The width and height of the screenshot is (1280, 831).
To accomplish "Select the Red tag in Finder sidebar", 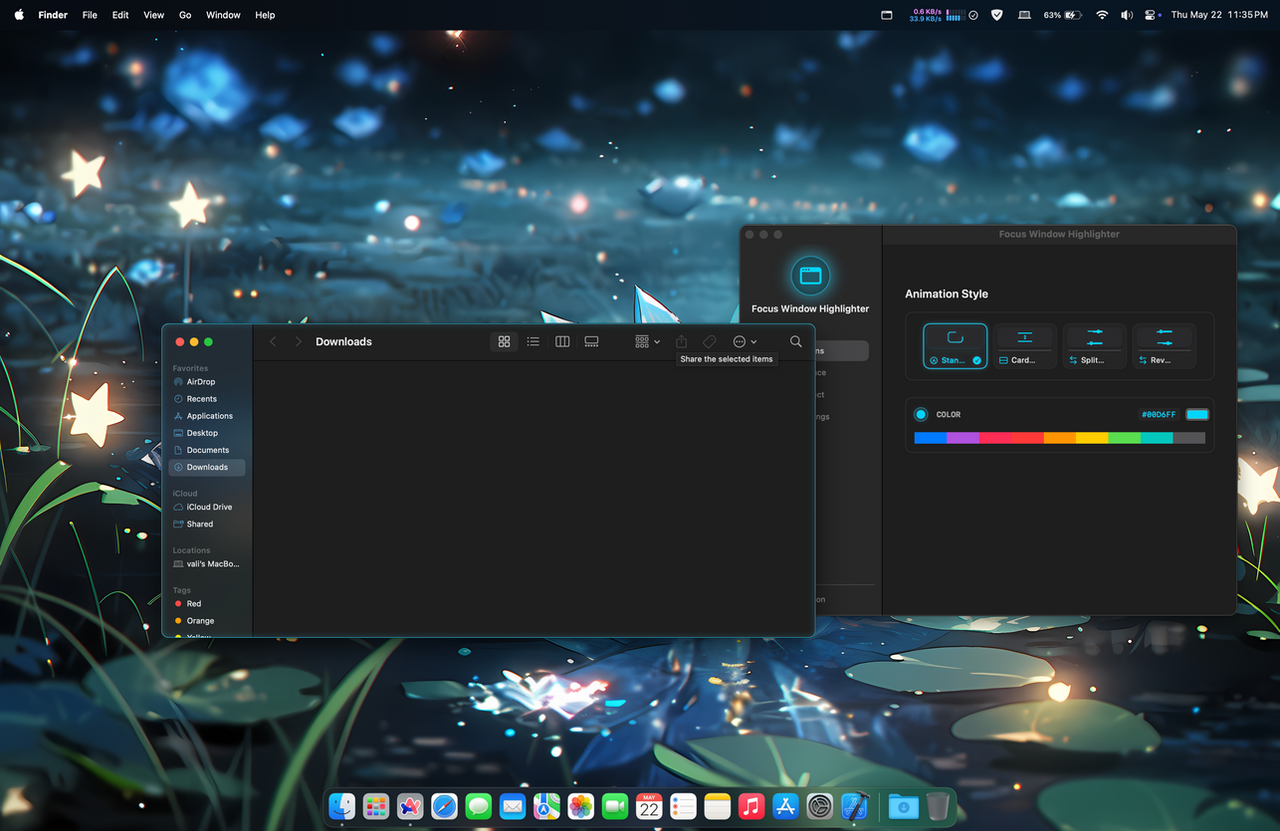I will (x=207, y=604).
